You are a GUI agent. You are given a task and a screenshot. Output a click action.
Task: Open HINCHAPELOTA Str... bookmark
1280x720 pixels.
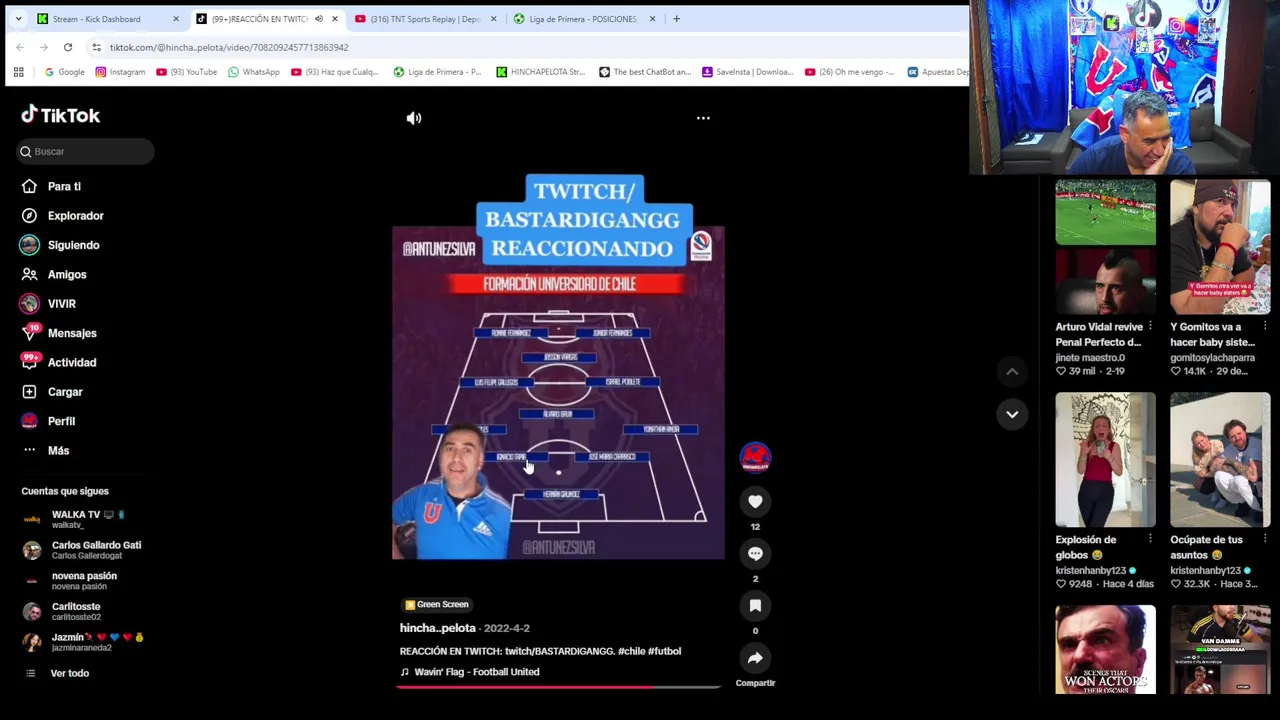pyautogui.click(x=541, y=72)
